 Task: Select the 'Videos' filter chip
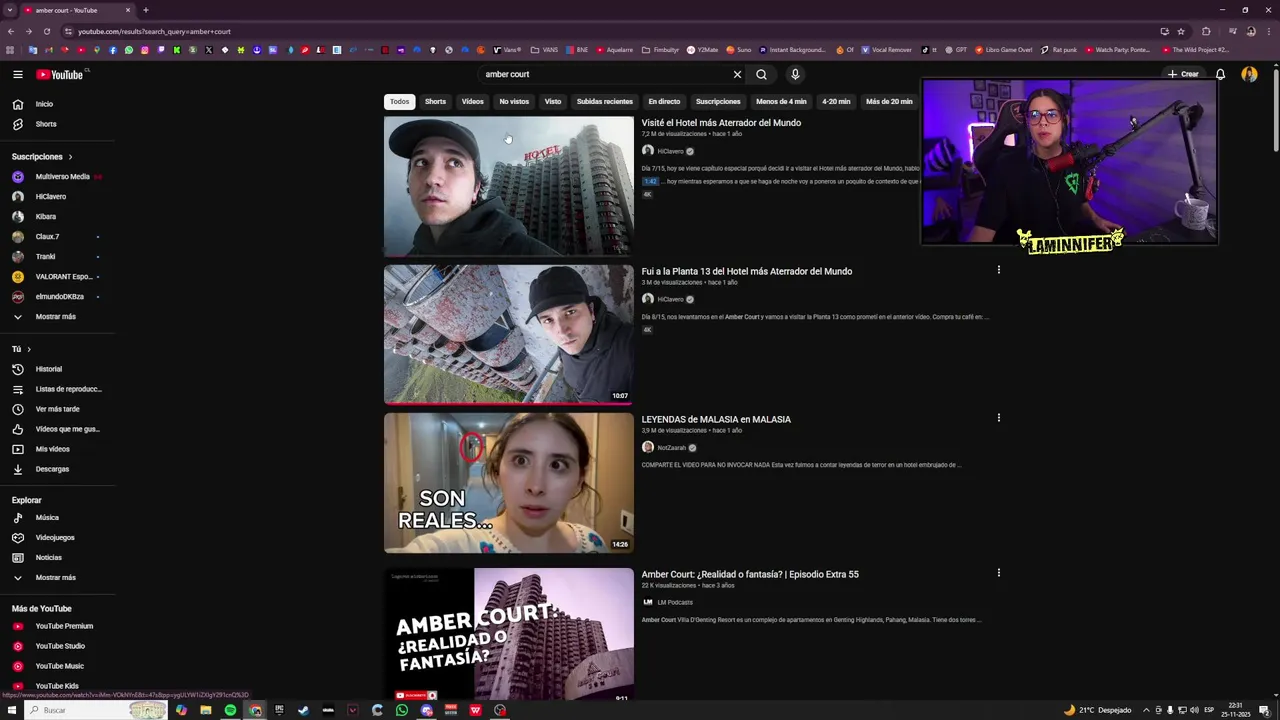472,101
